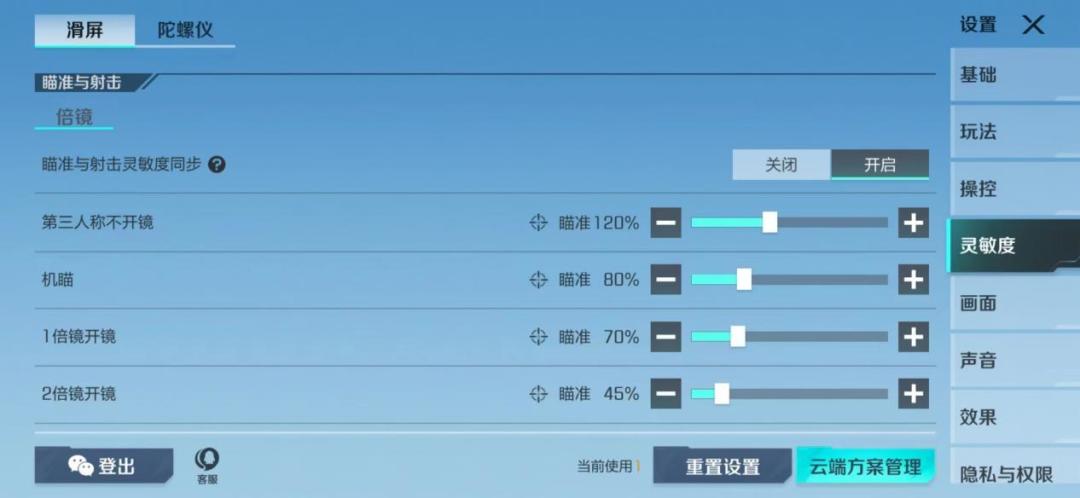Switch to the 陀螺仪 tab

(x=185, y=30)
